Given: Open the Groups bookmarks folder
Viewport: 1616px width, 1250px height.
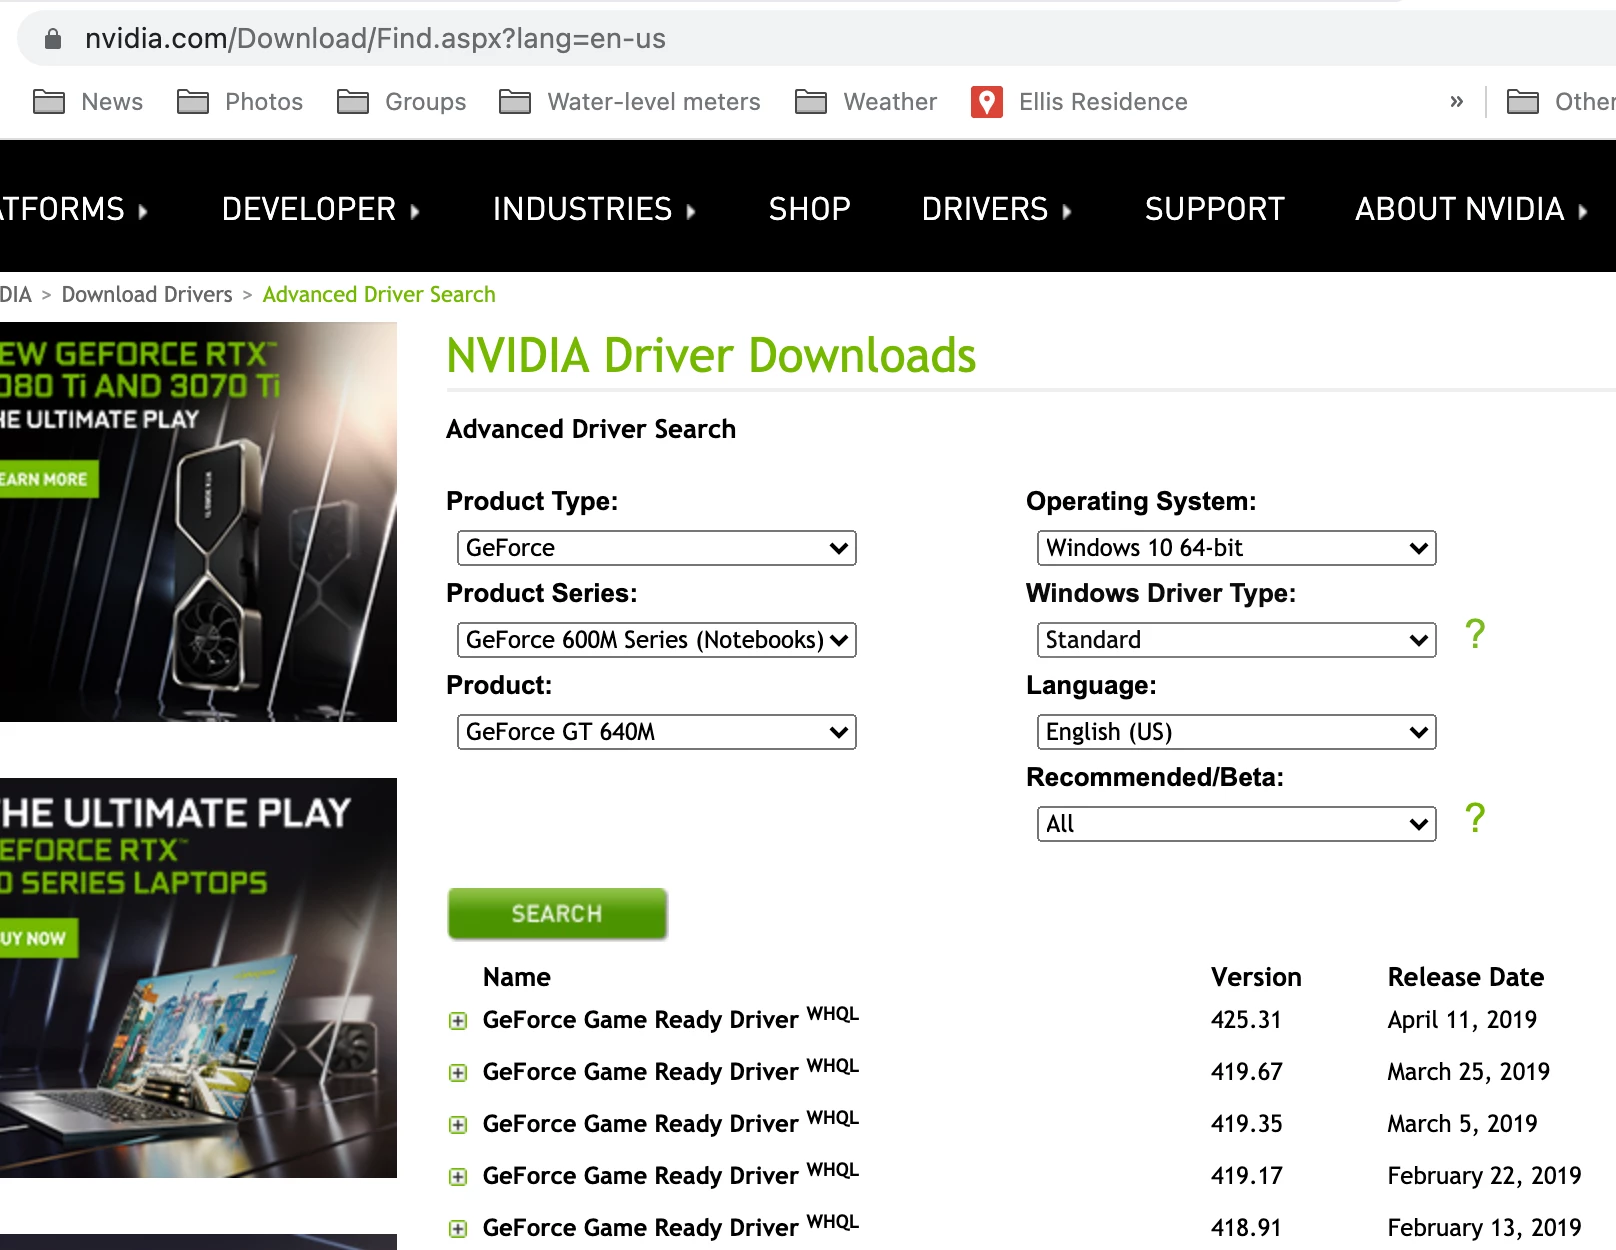Looking at the screenshot, I should click(402, 102).
